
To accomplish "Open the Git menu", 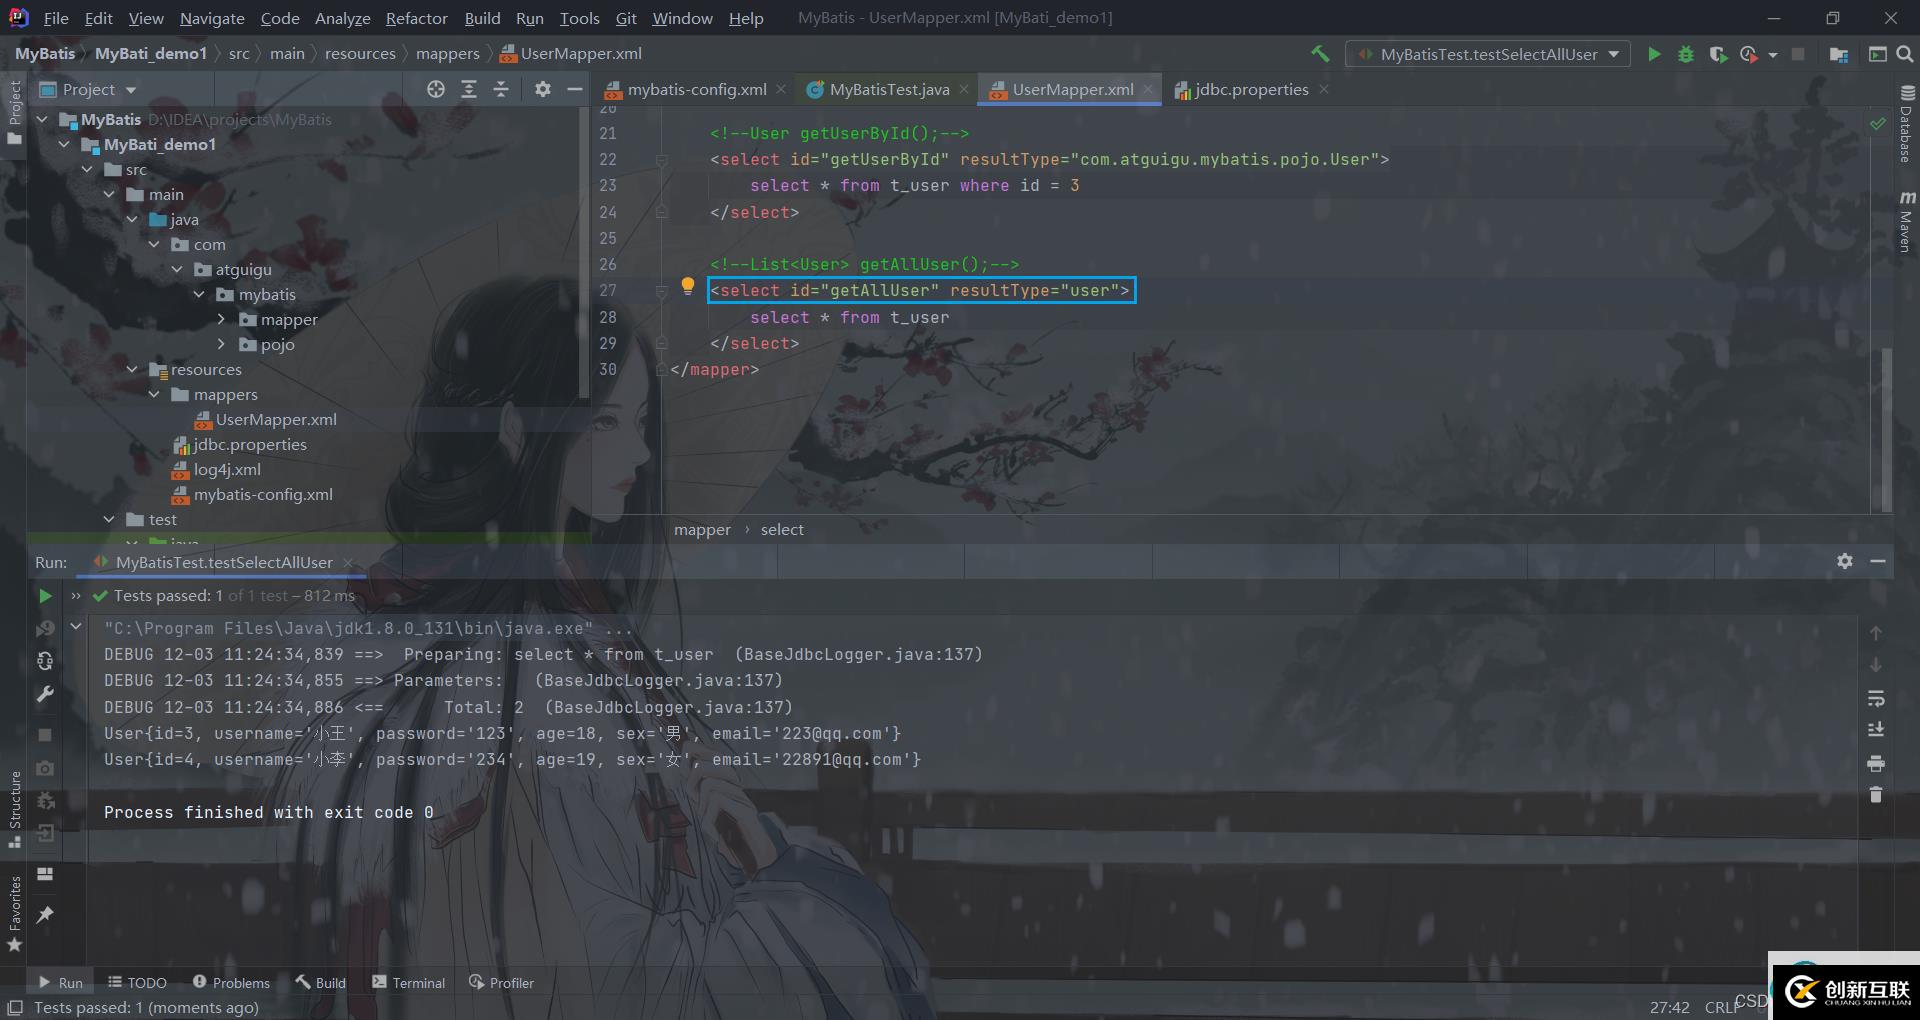I will pyautogui.click(x=626, y=18).
